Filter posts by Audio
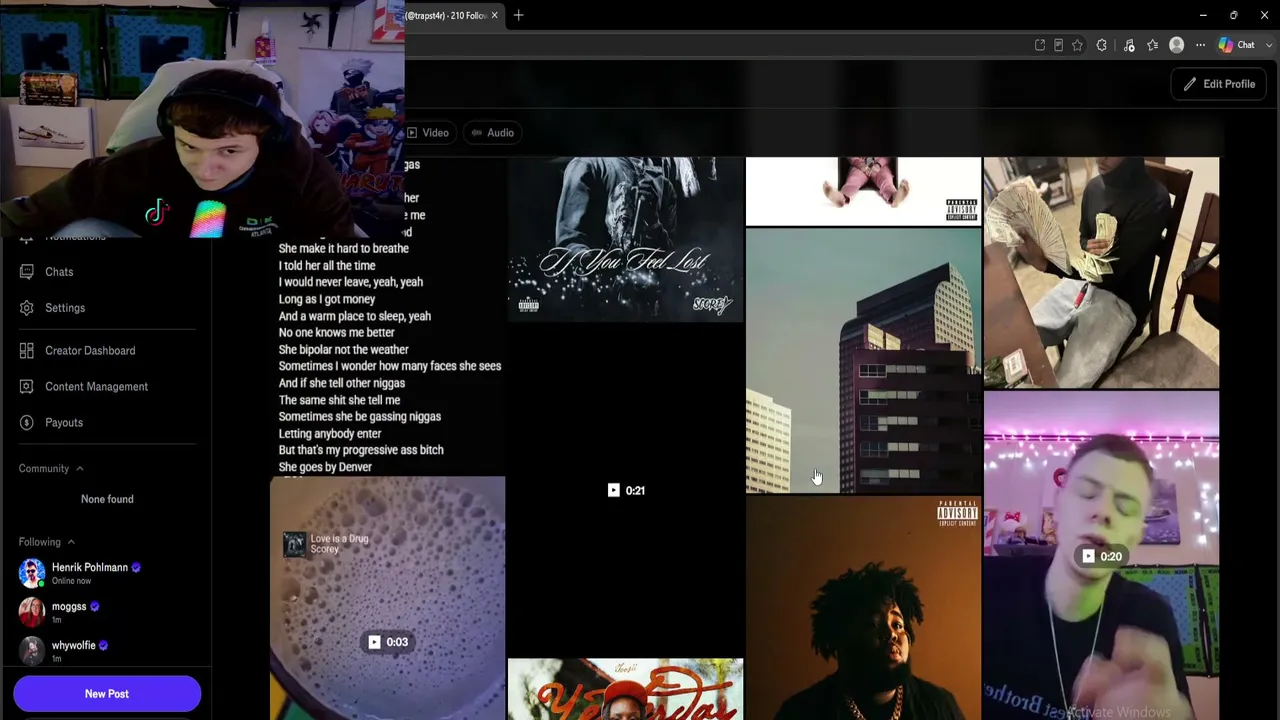 493,133
